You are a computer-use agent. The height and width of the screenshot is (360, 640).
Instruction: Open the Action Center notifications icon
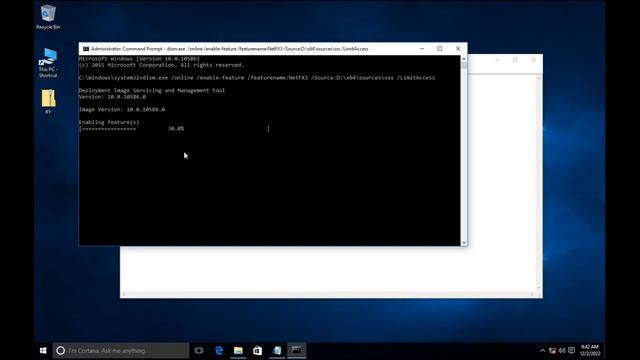coord(572,351)
